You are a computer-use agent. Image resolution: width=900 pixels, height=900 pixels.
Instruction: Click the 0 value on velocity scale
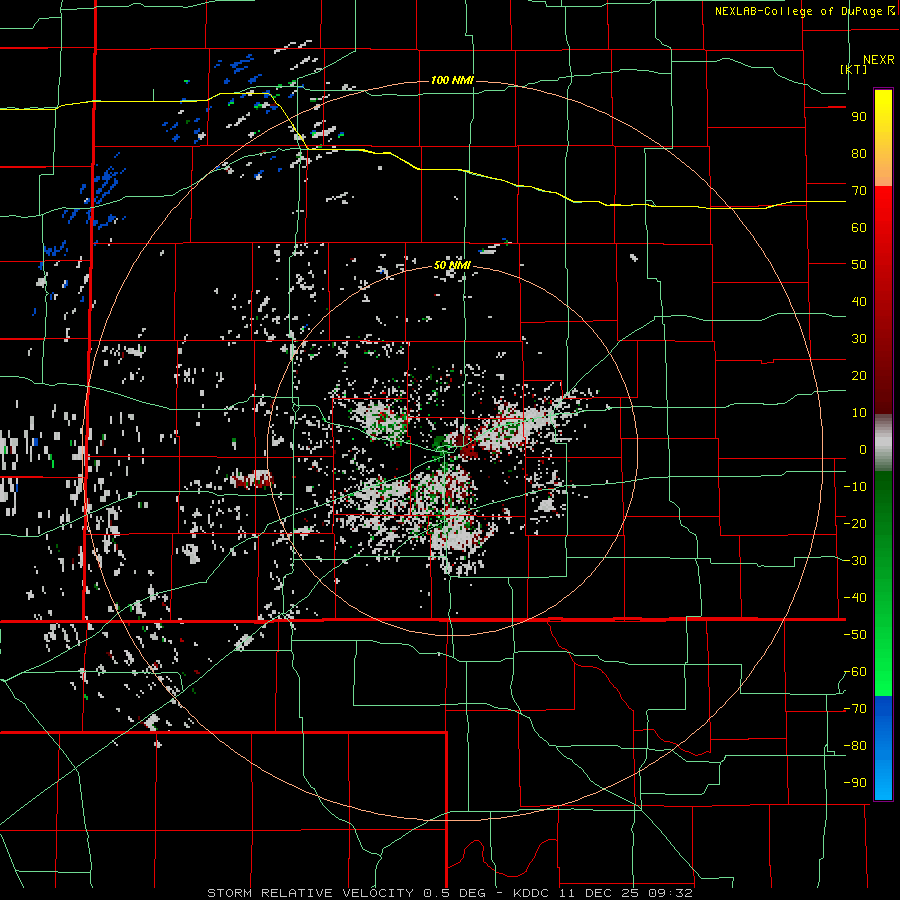coord(863,450)
